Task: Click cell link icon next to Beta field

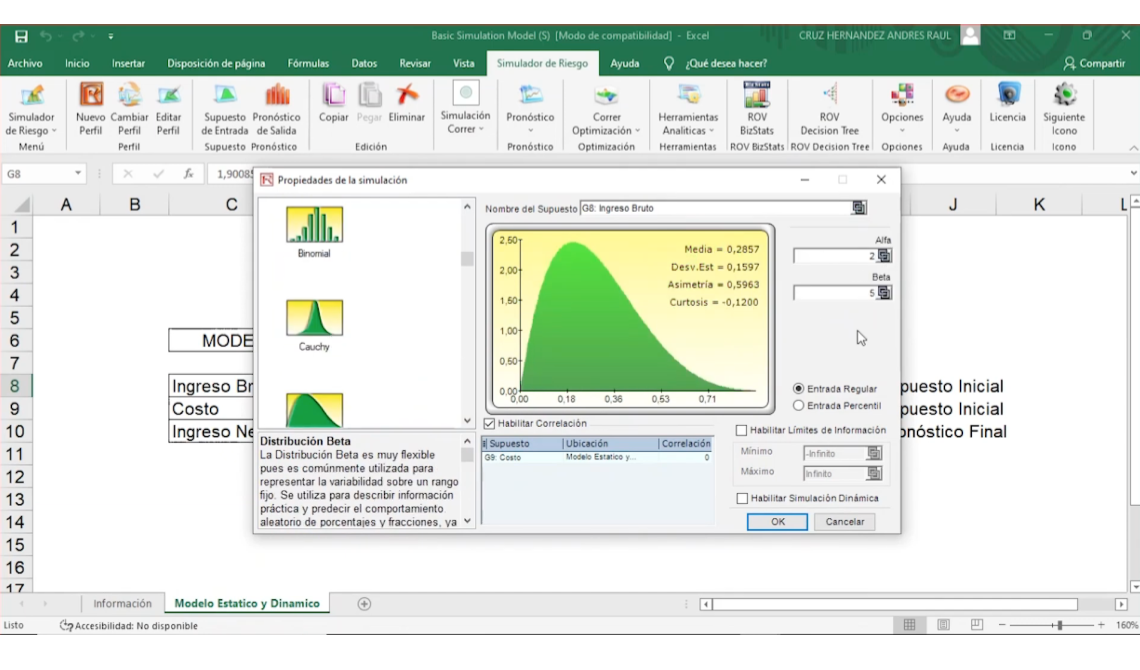Action: (x=884, y=293)
